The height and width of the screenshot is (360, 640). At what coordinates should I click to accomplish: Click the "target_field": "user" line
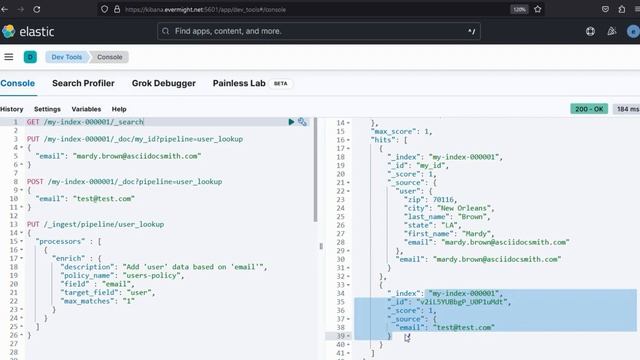pyautogui.click(x=107, y=293)
